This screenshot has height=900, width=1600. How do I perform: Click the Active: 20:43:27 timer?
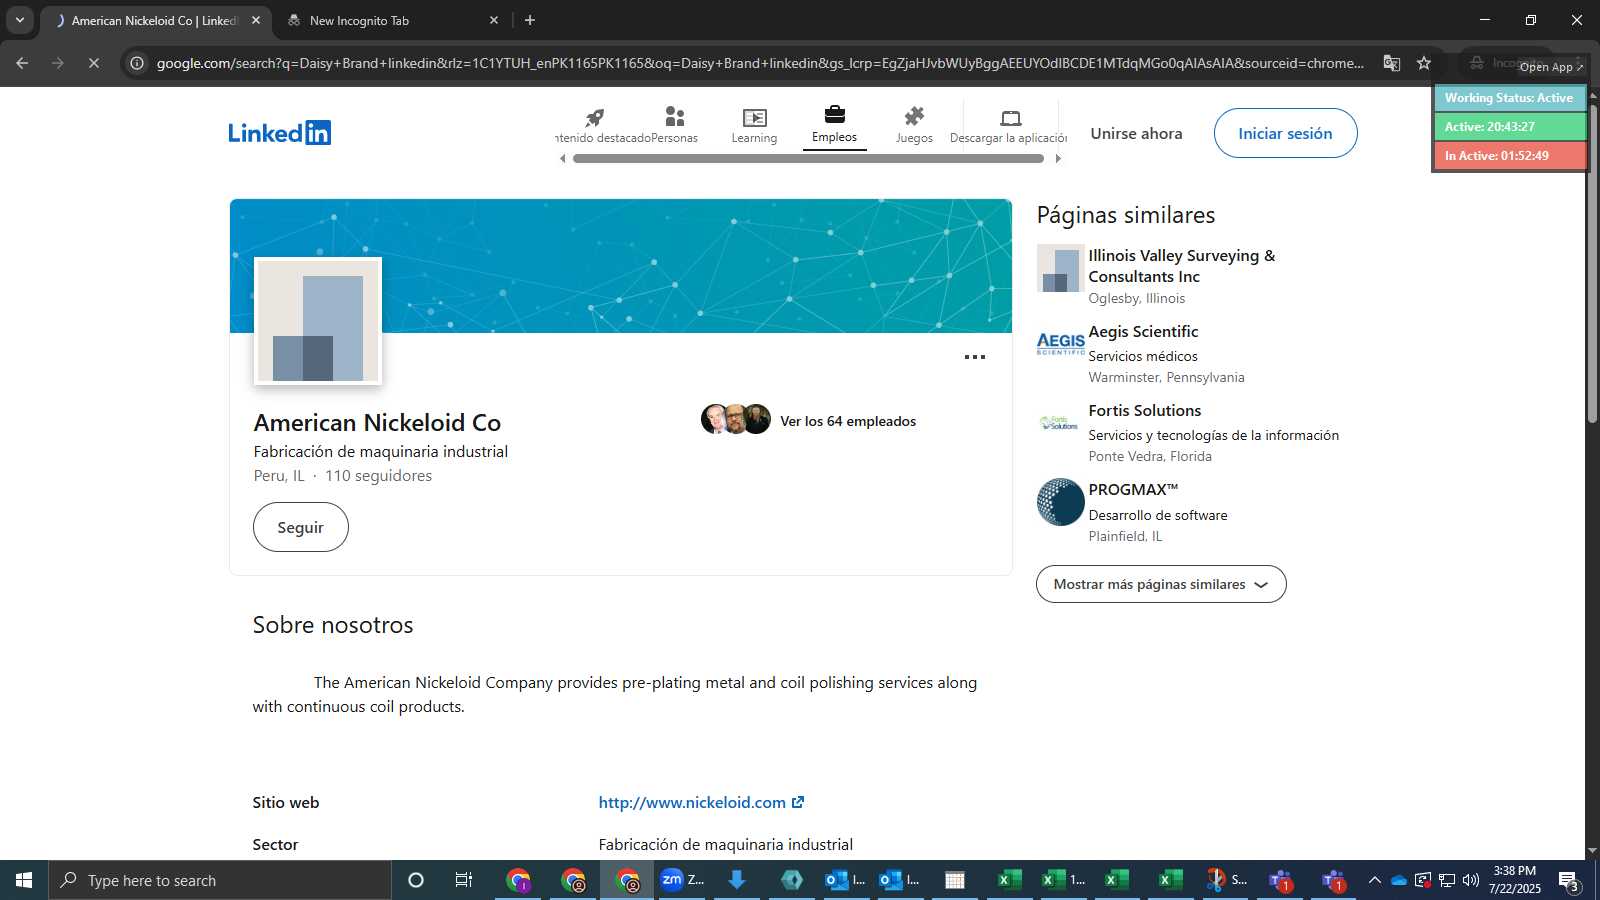coord(1509,126)
